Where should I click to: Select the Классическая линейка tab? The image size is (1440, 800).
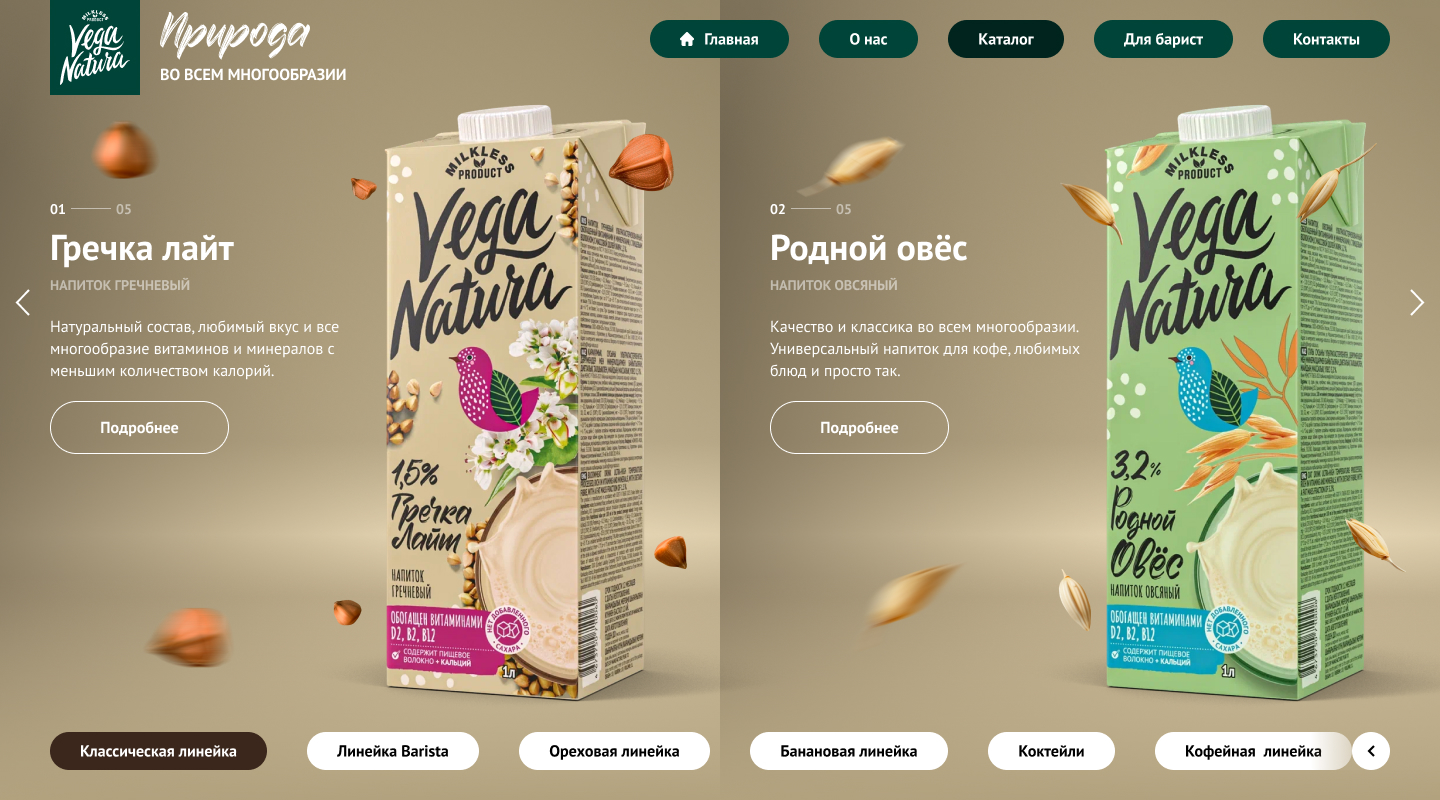point(158,751)
